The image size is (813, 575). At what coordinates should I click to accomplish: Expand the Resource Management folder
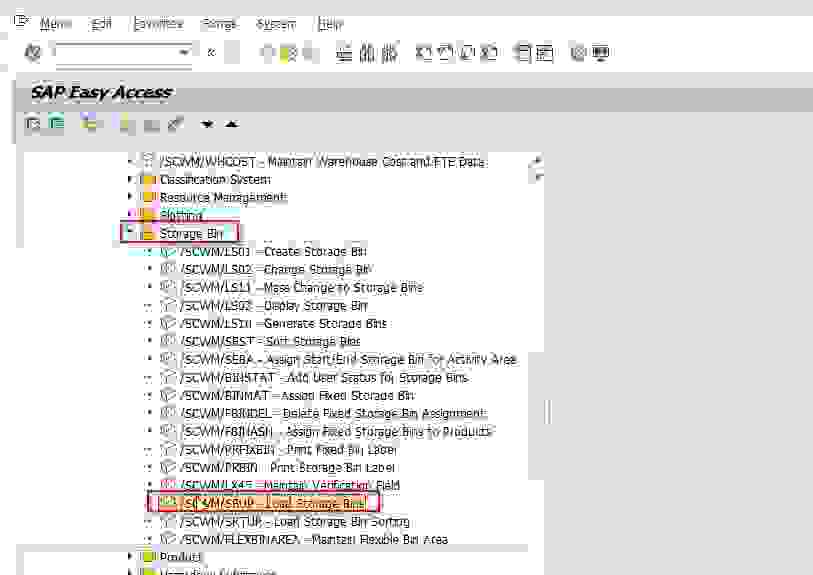(130, 197)
